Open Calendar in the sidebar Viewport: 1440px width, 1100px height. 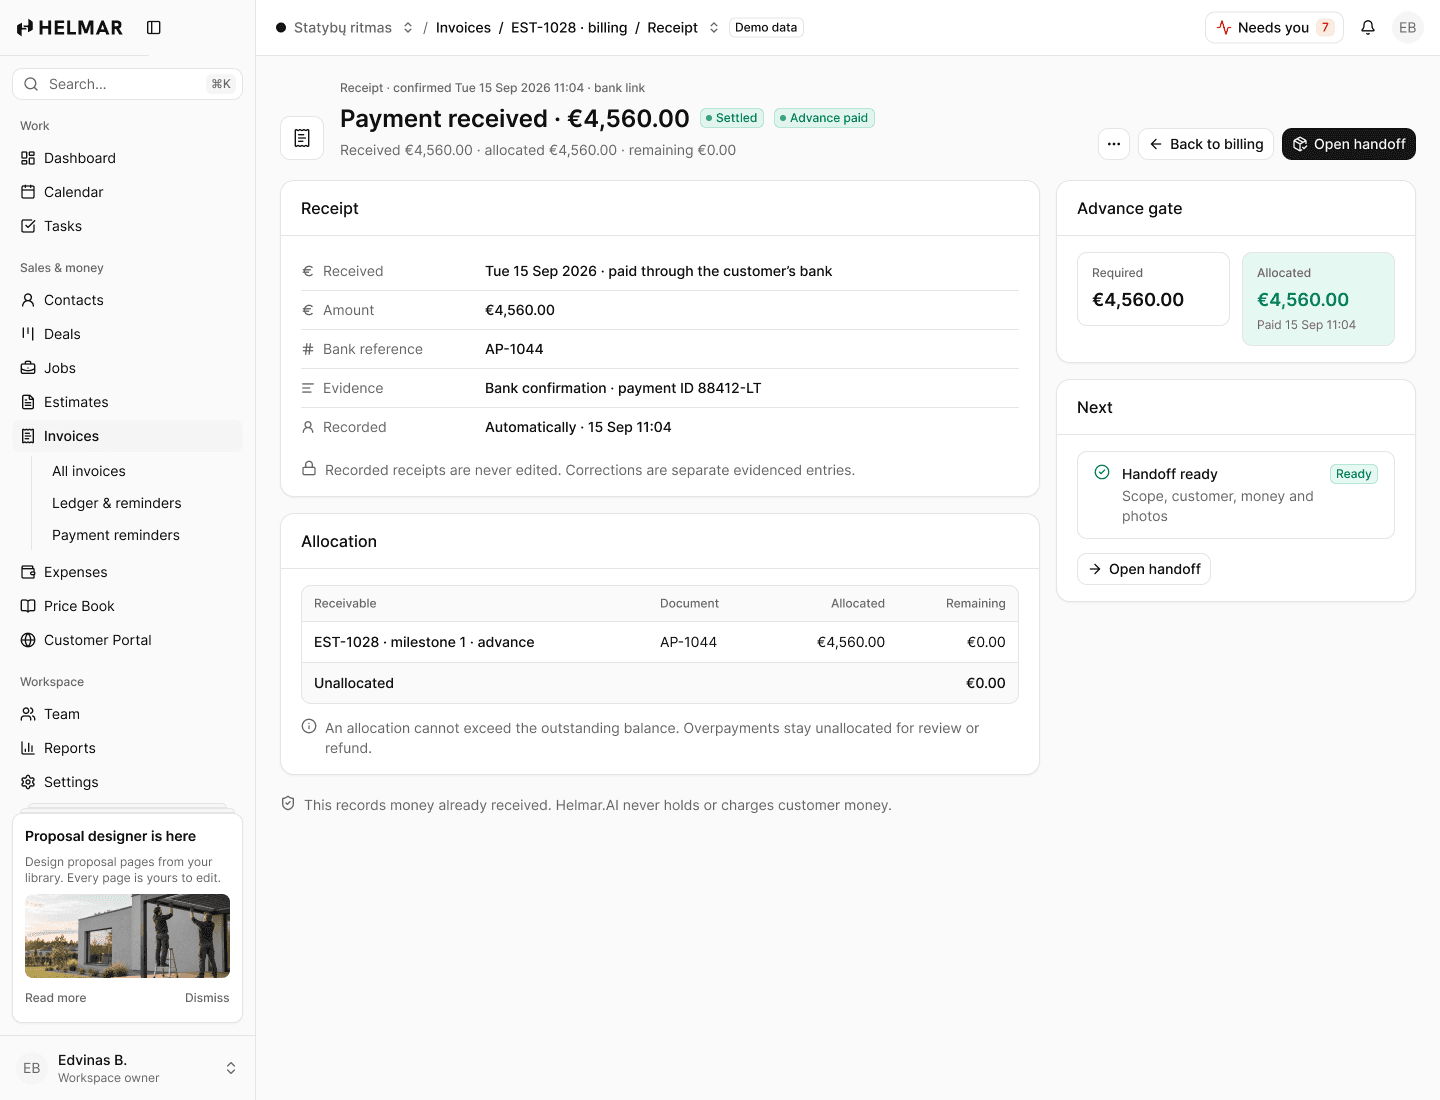pyautogui.click(x=127, y=192)
